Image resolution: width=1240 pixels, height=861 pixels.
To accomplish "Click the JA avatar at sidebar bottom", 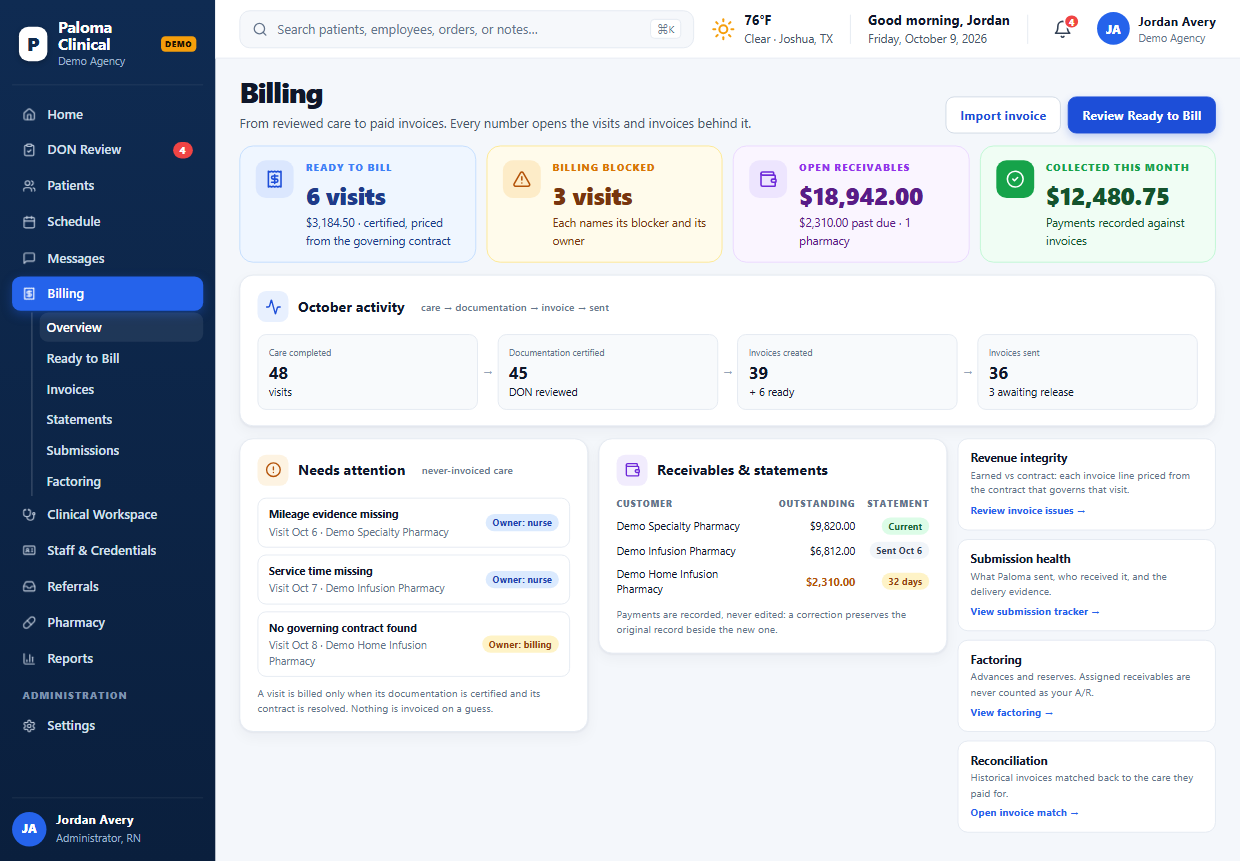I will pyautogui.click(x=29, y=829).
